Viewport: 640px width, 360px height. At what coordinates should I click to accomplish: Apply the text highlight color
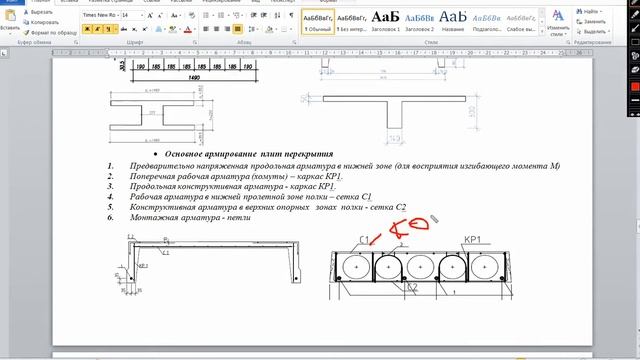pos(172,29)
